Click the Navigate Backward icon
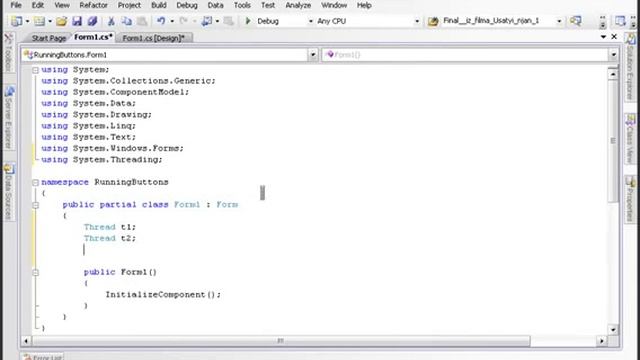 tap(207, 21)
